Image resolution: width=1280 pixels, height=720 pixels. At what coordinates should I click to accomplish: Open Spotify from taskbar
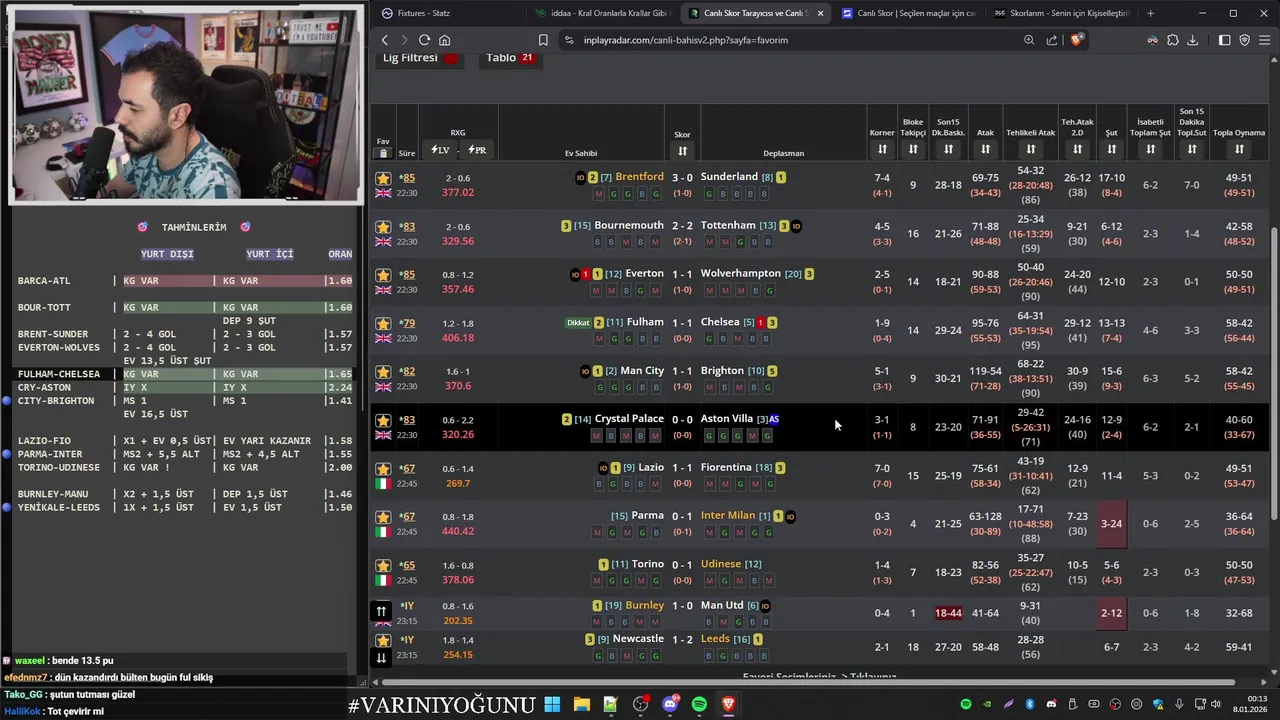click(699, 704)
